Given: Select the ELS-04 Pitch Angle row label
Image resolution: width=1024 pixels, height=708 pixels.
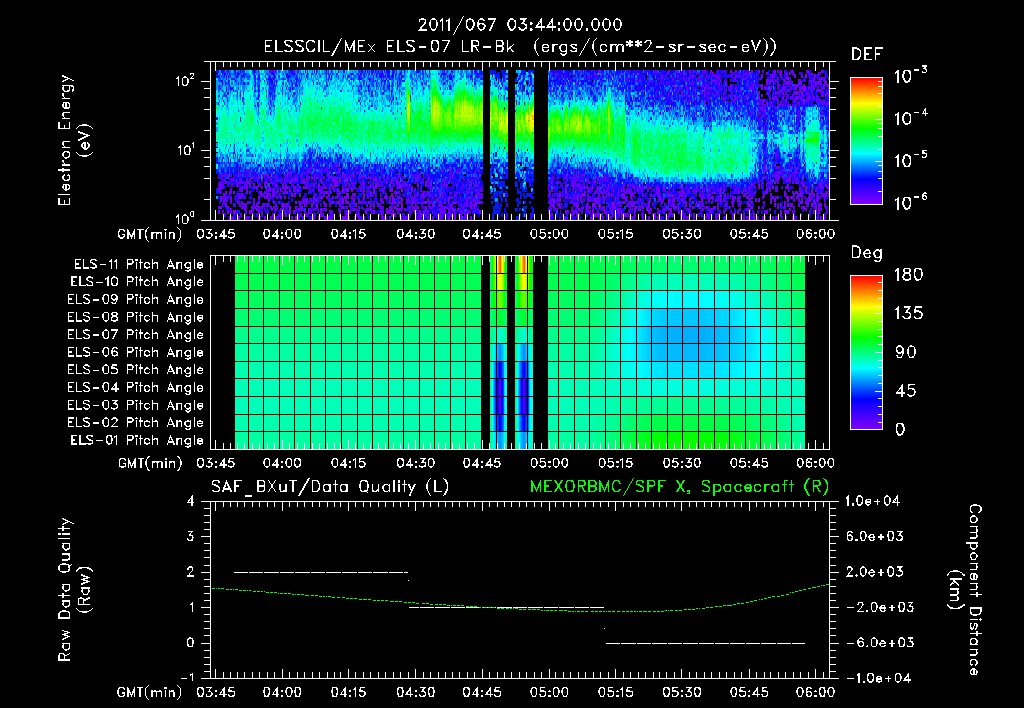Looking at the screenshot, I should click(136, 387).
